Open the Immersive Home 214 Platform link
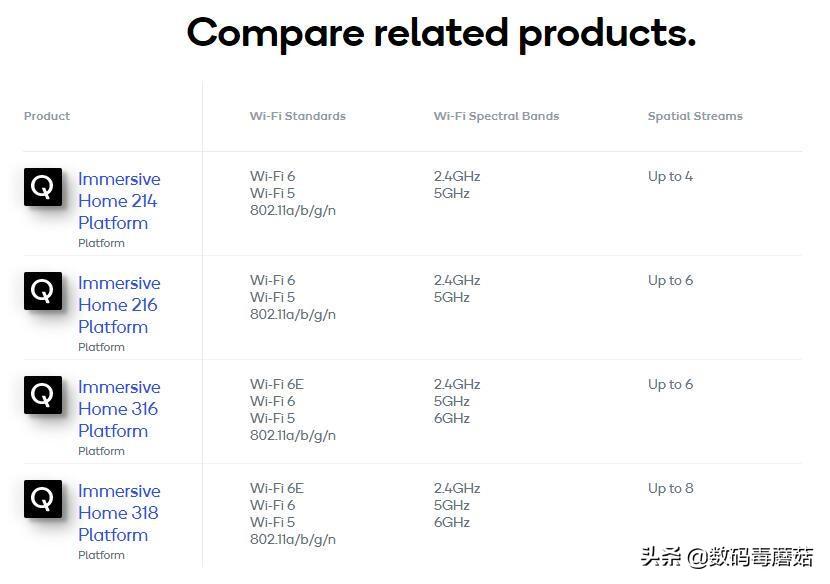The height and width of the screenshot is (584, 830). pos(119,201)
